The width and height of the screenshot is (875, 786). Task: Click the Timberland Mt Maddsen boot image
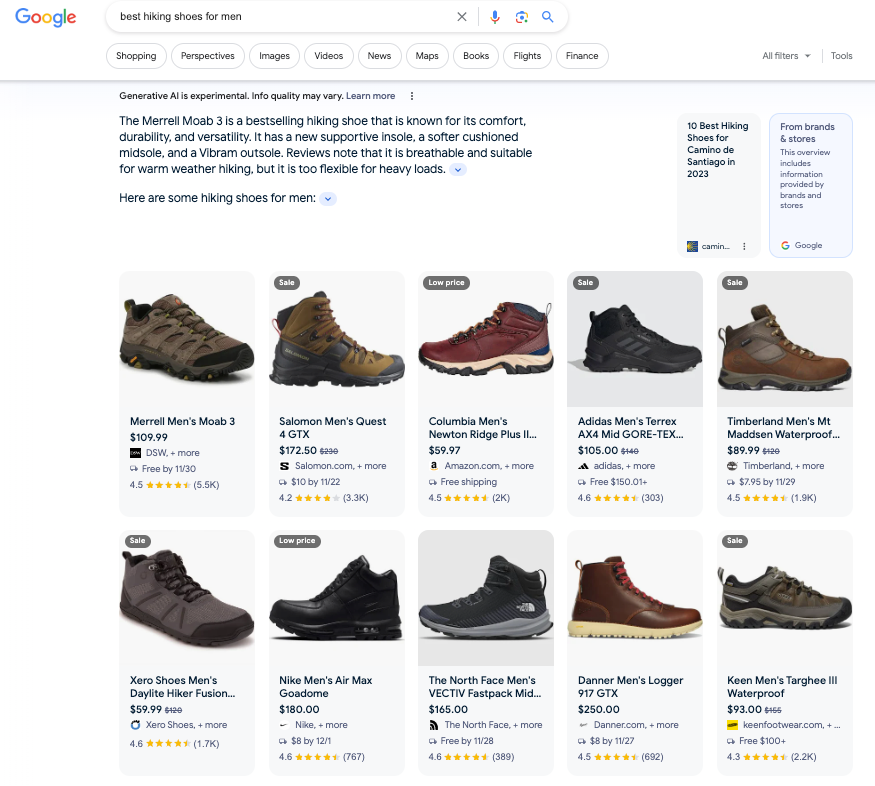coord(785,339)
